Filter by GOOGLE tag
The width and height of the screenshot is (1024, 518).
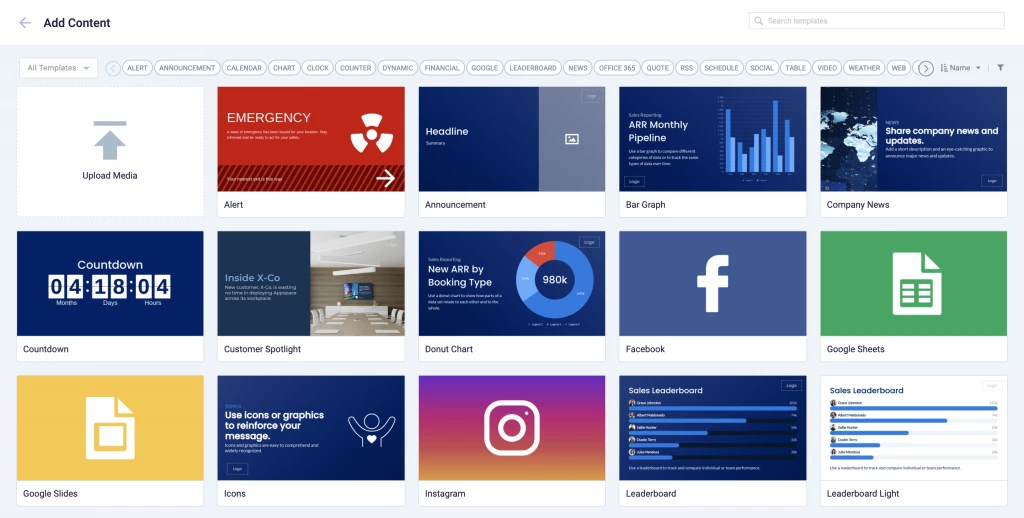485,68
